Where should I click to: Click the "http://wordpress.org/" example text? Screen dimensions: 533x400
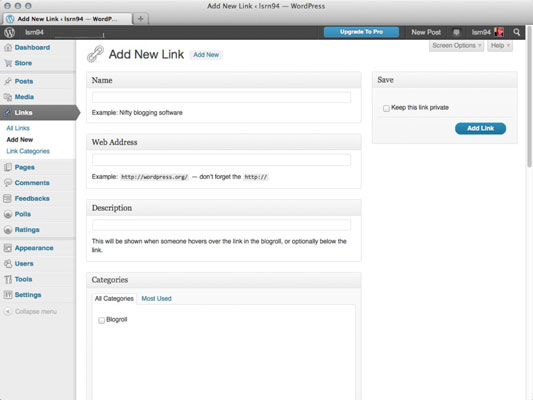click(154, 177)
